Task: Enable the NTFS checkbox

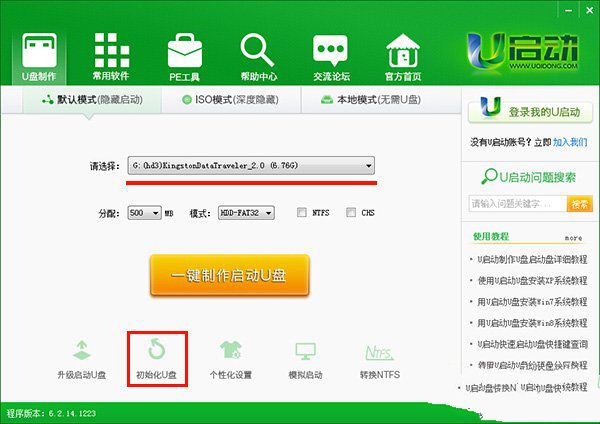Action: pyautogui.click(x=302, y=213)
